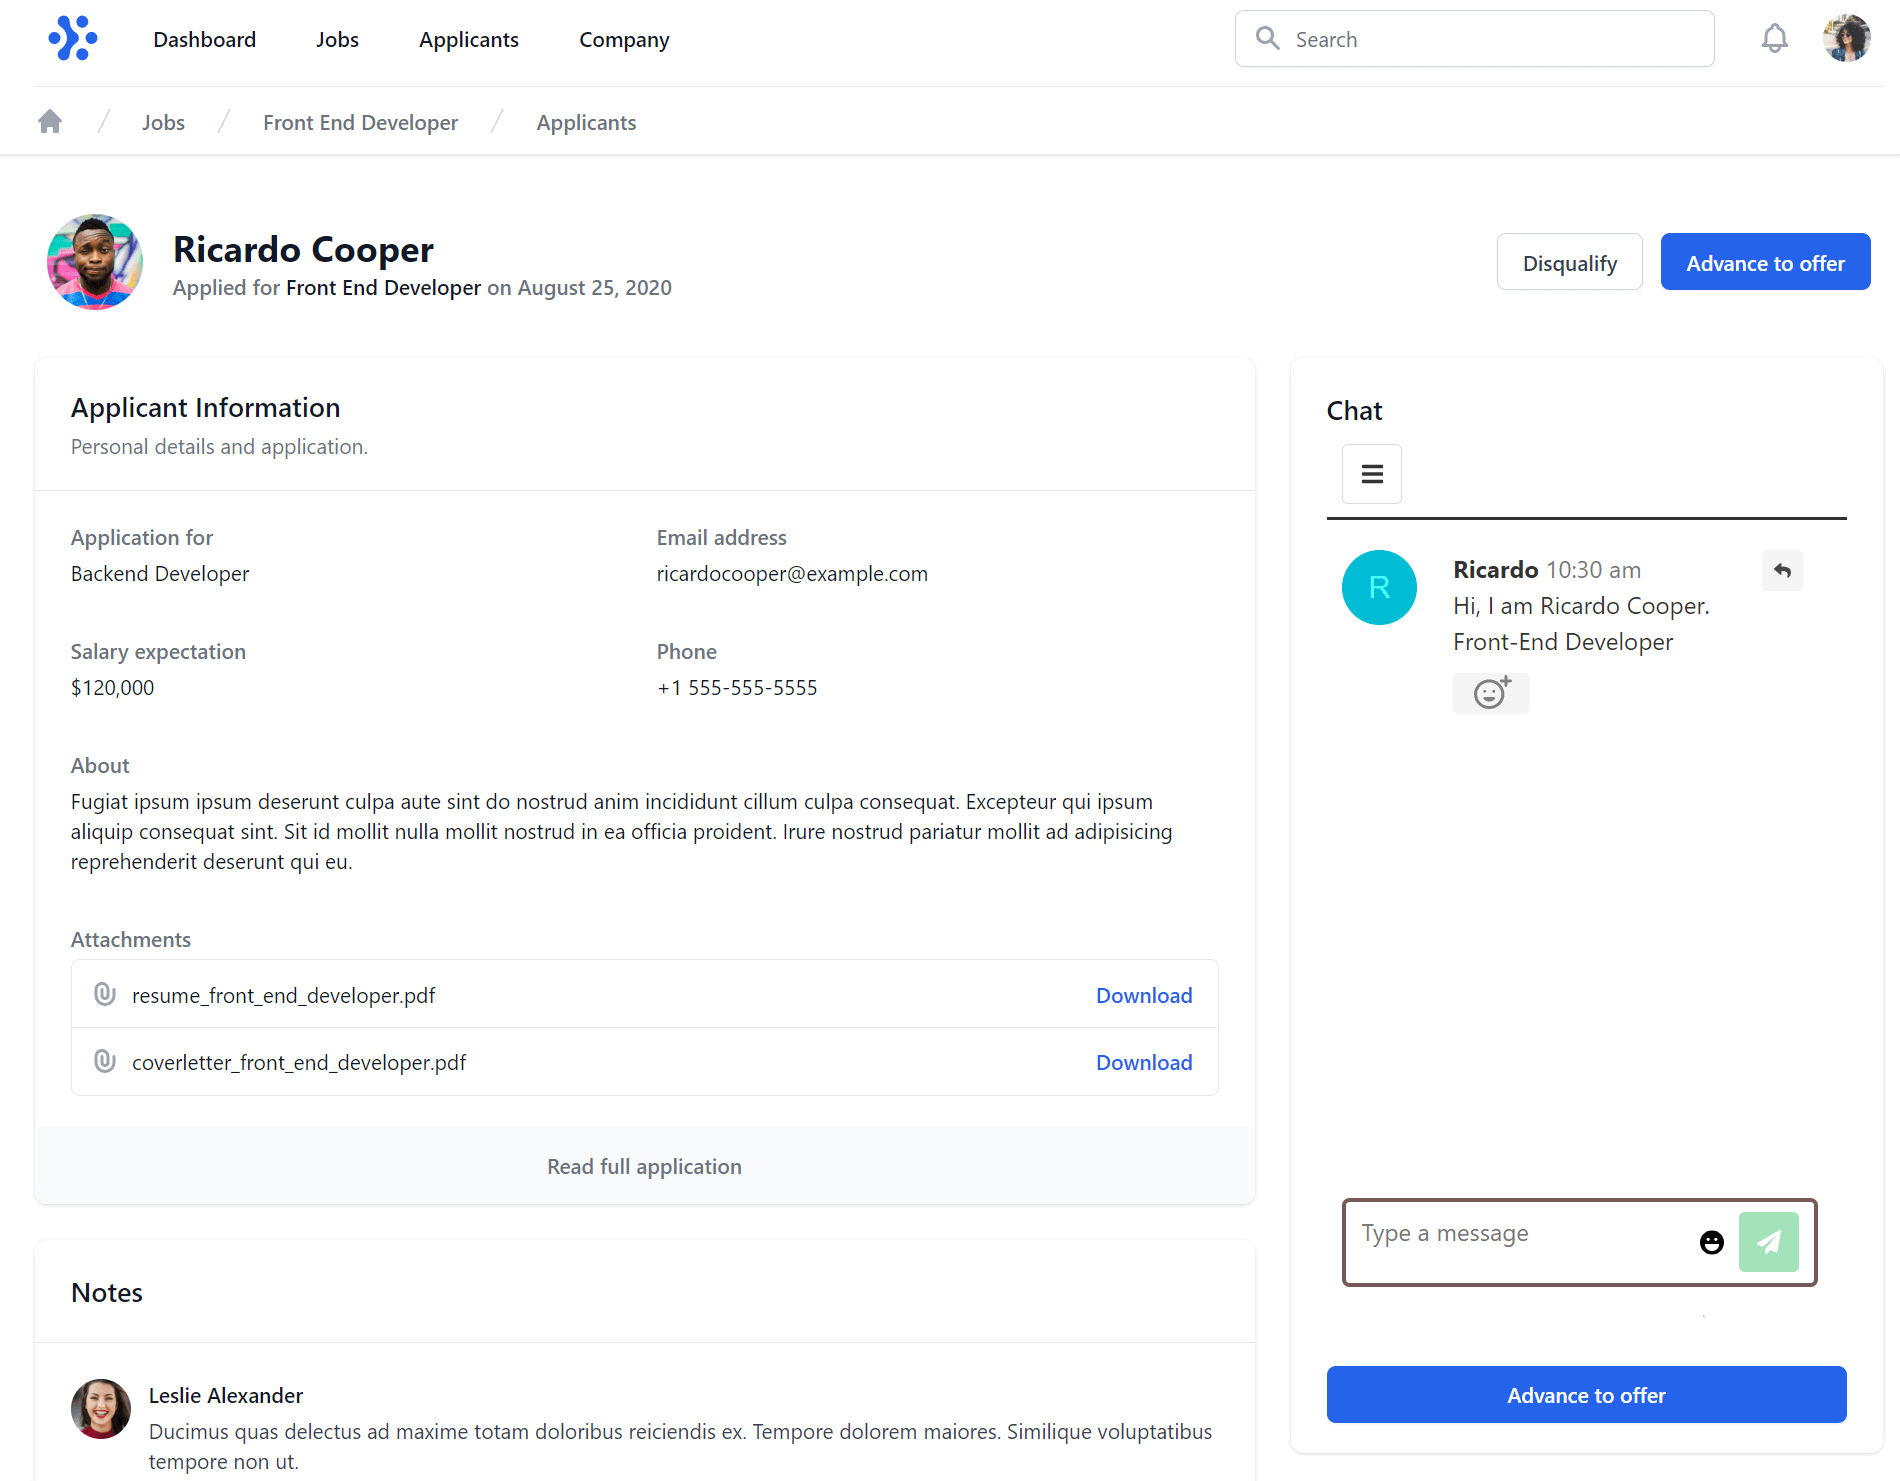Viewport: 1900px width, 1481px height.
Task: Advance Ricardo Cooper to offer
Action: click(x=1765, y=262)
